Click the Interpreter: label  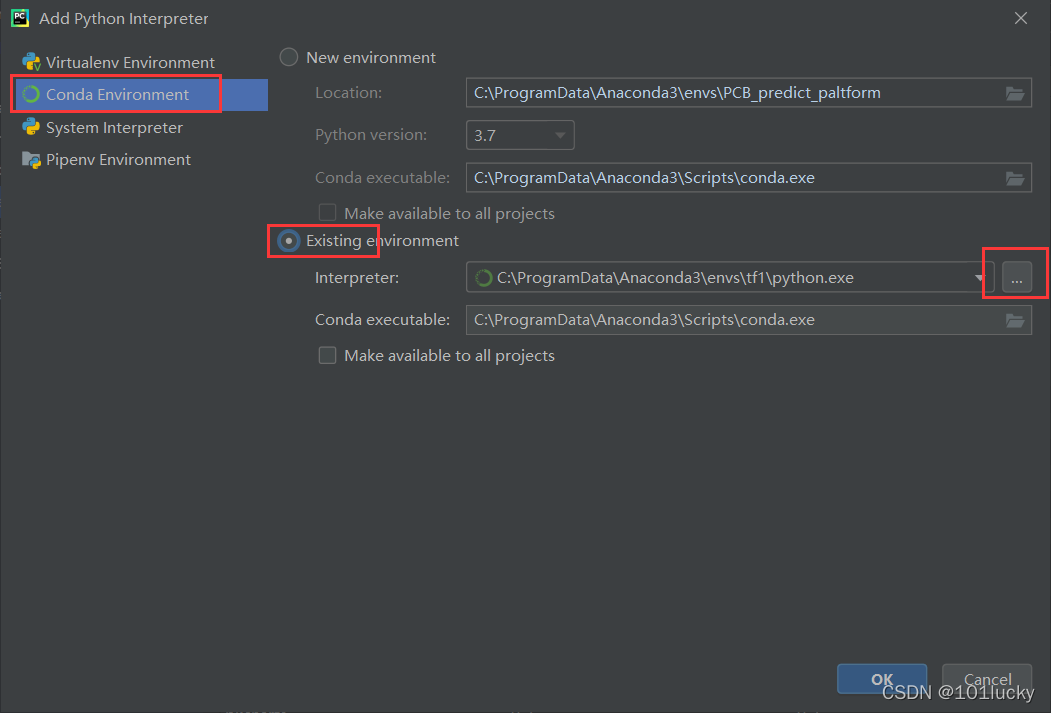[x=357, y=277]
